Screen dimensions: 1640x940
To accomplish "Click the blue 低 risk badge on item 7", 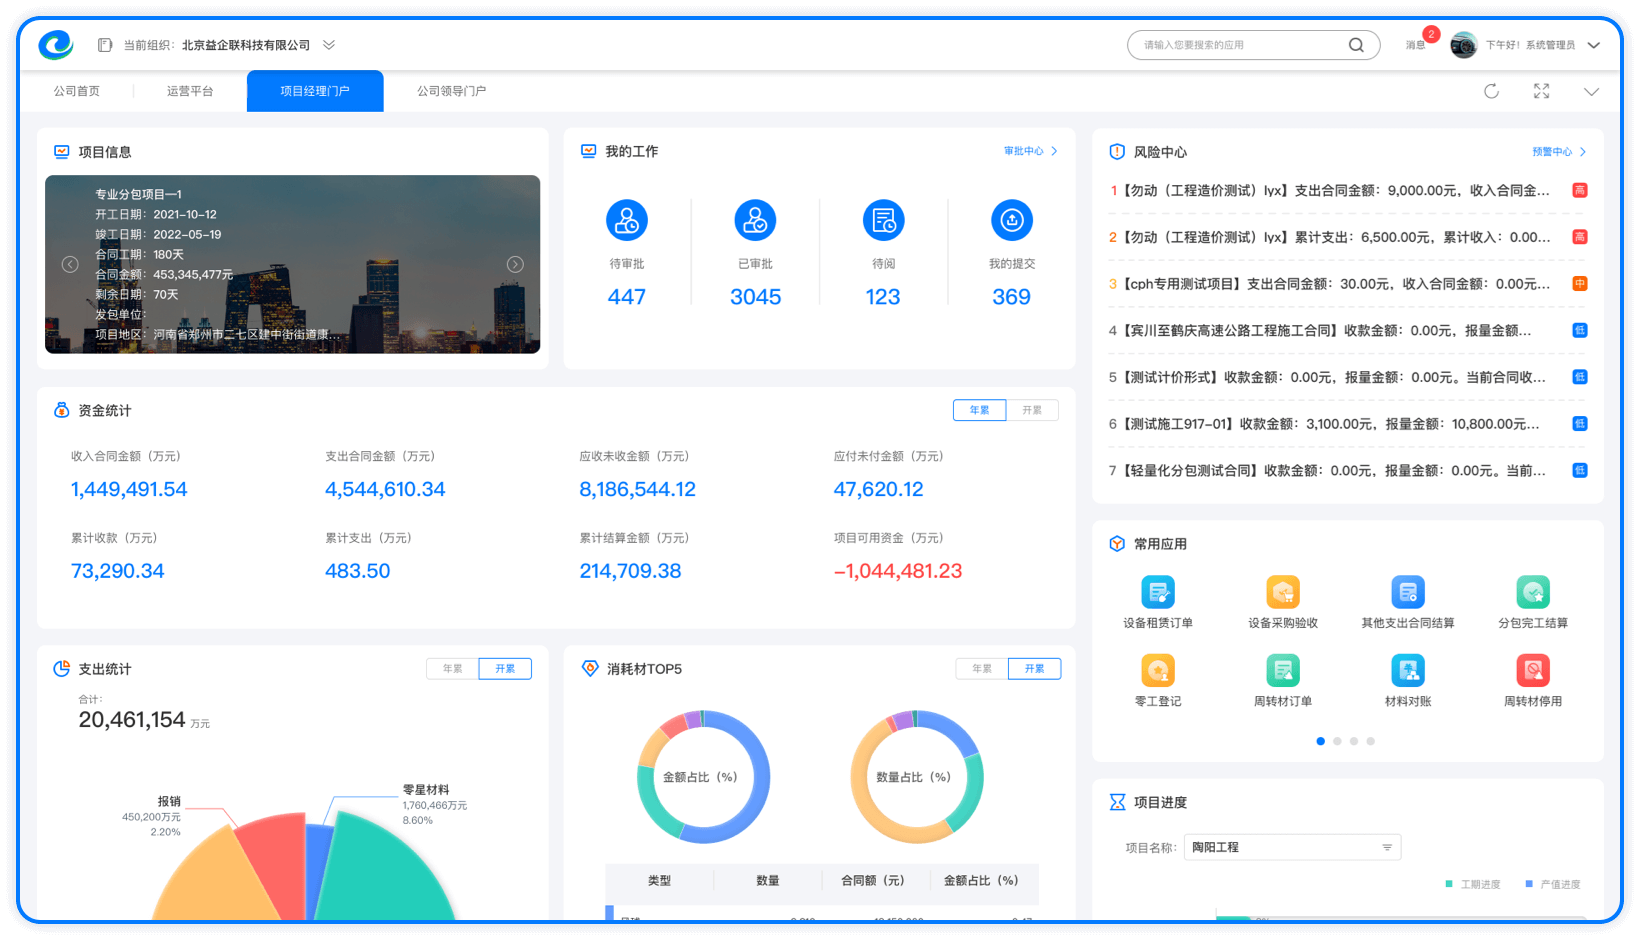I will pyautogui.click(x=1580, y=470).
